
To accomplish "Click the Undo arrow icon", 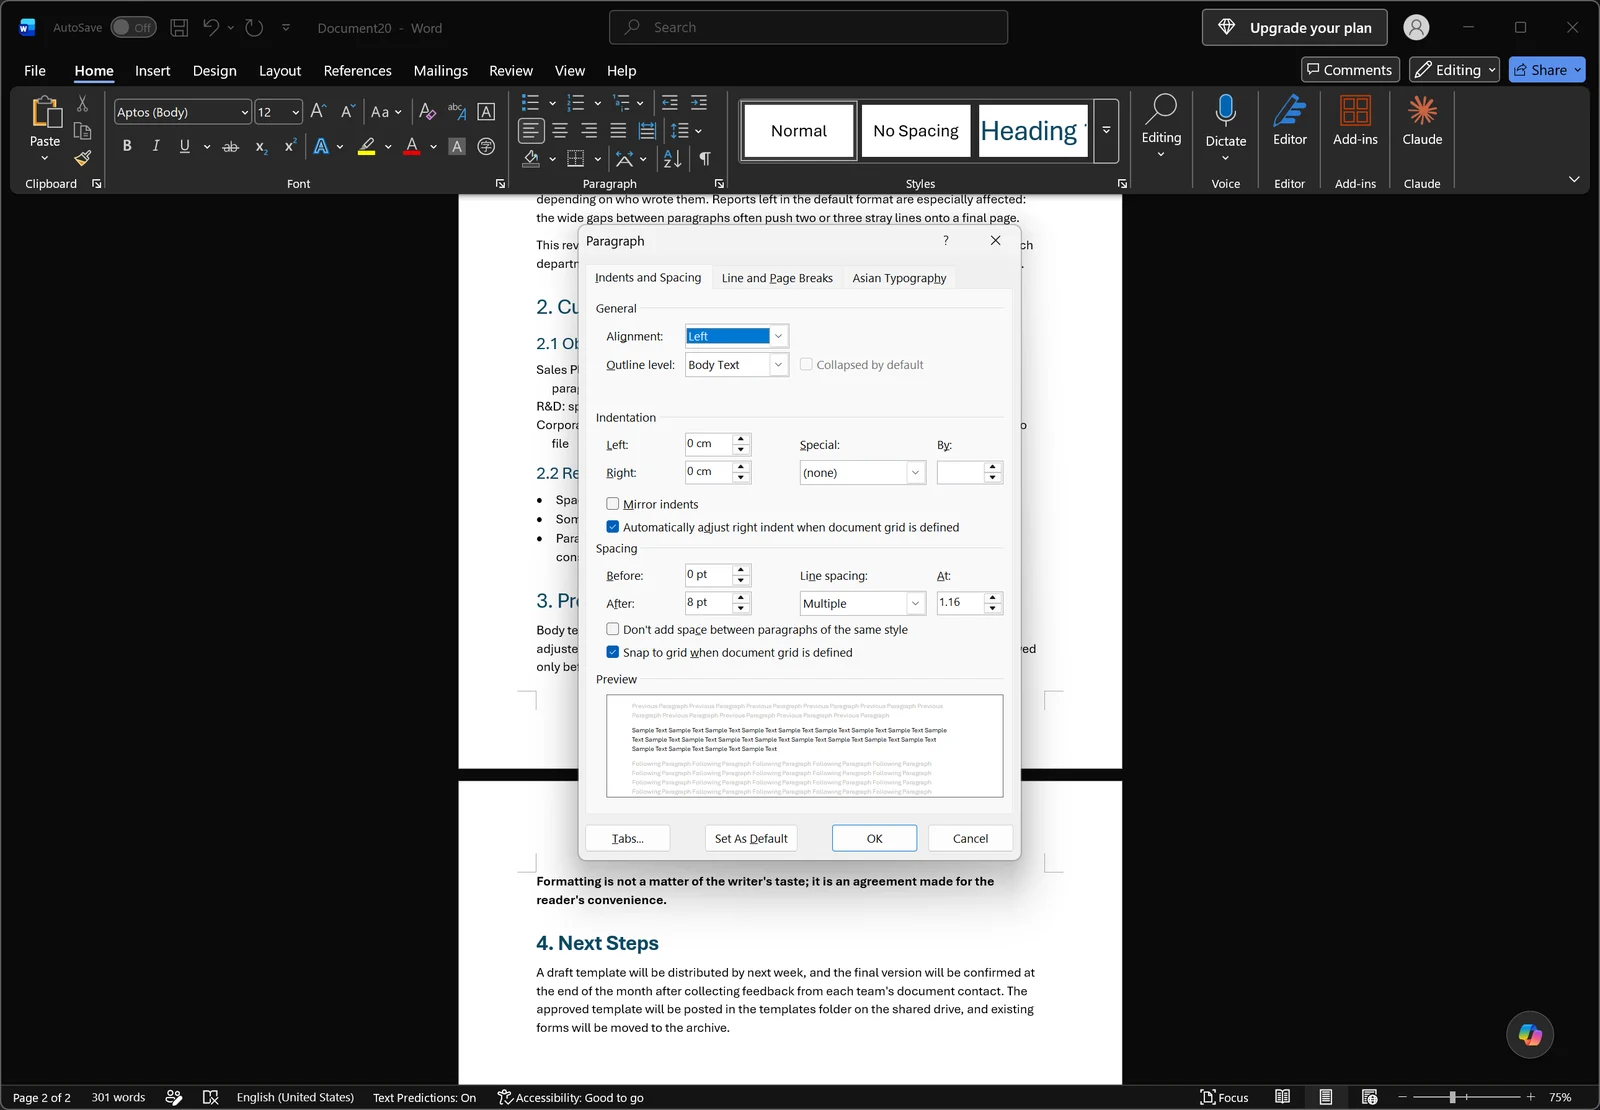I will (211, 28).
